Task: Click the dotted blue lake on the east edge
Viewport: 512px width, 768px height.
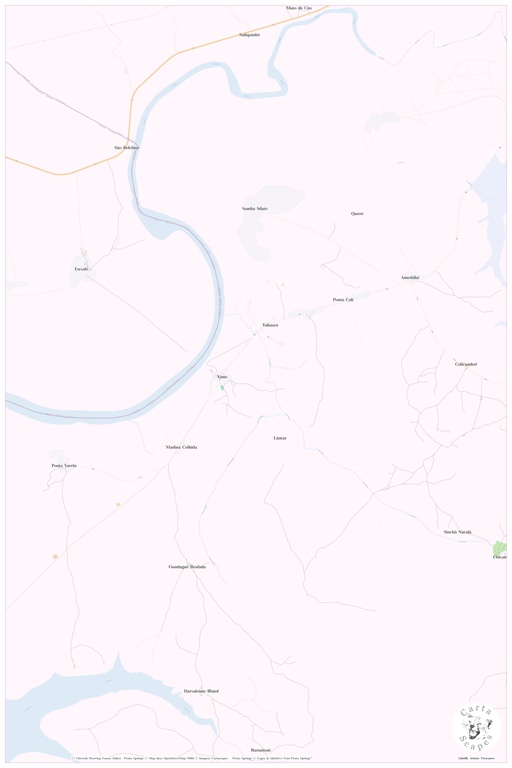Action: pyautogui.click(x=491, y=218)
